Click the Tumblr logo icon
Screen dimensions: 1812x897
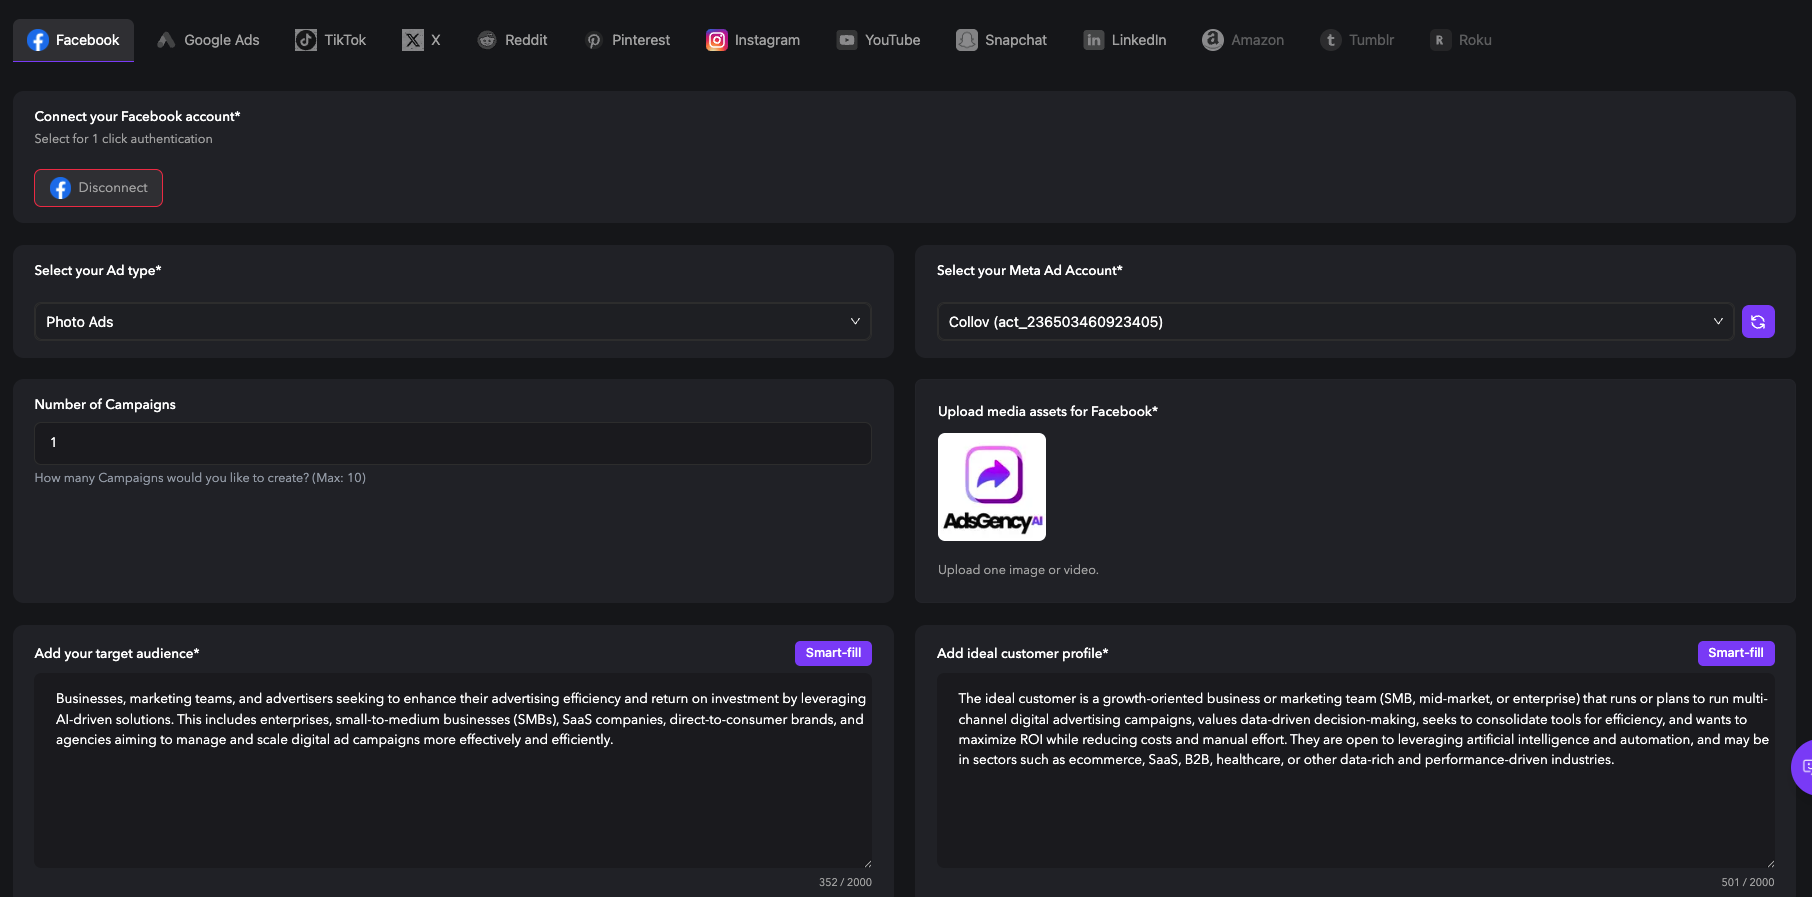(1331, 40)
